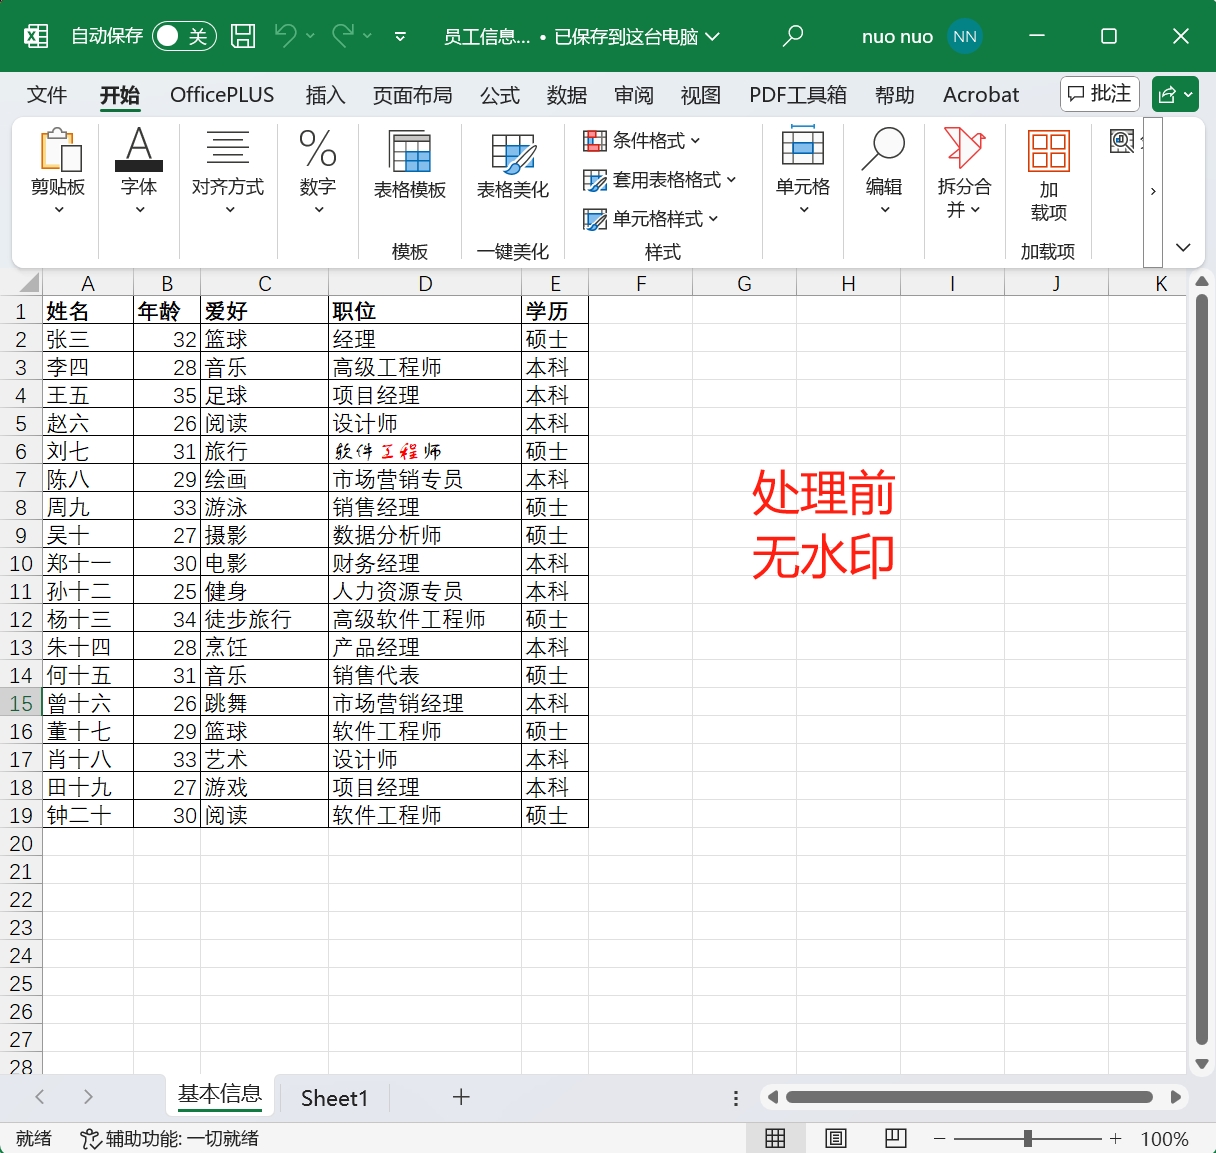This screenshot has width=1216, height=1153.
Task: Click the undo arrow icon
Action: [x=285, y=36]
